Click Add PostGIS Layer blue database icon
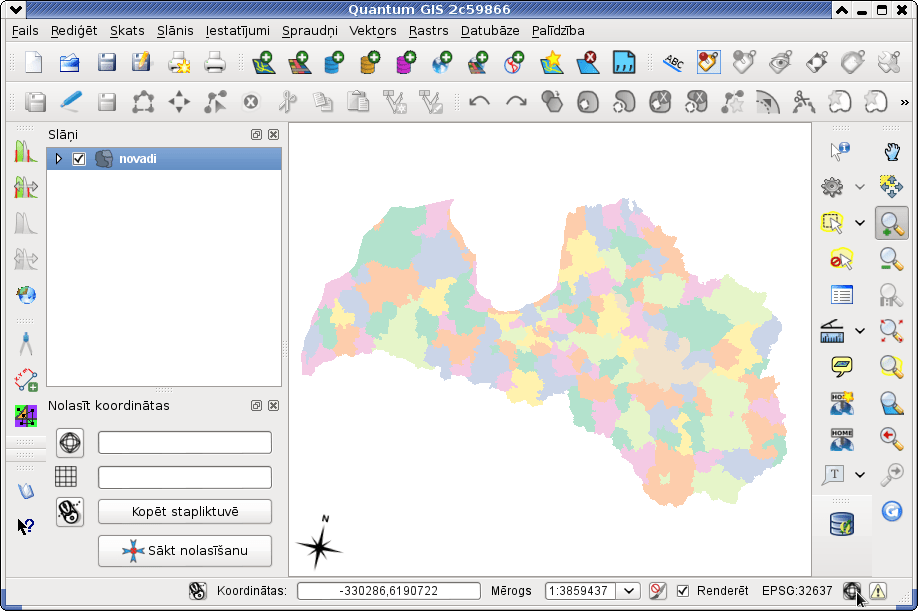Viewport: 918px width, 611px height. click(x=334, y=62)
